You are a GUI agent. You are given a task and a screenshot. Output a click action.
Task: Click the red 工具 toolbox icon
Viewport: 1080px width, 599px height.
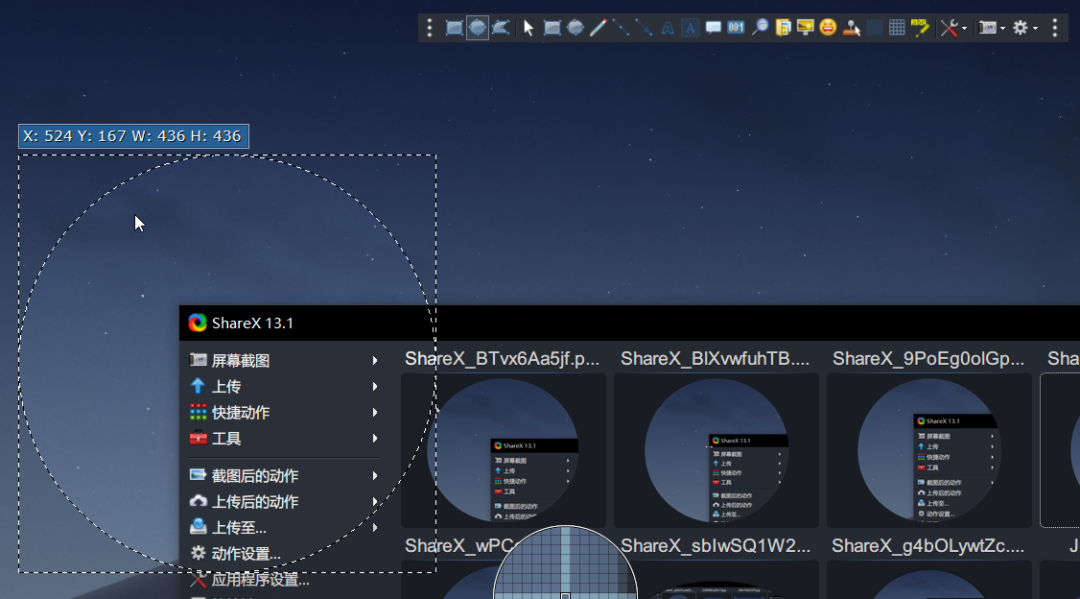click(x=198, y=438)
